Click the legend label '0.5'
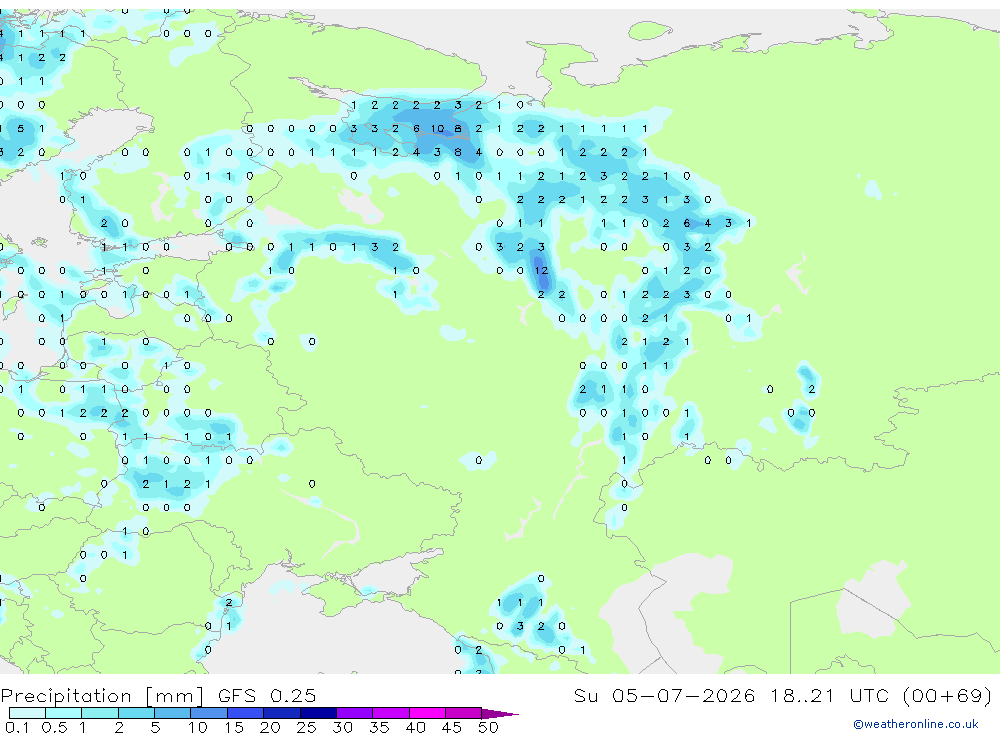The width and height of the screenshot is (1000, 733). 54,727
